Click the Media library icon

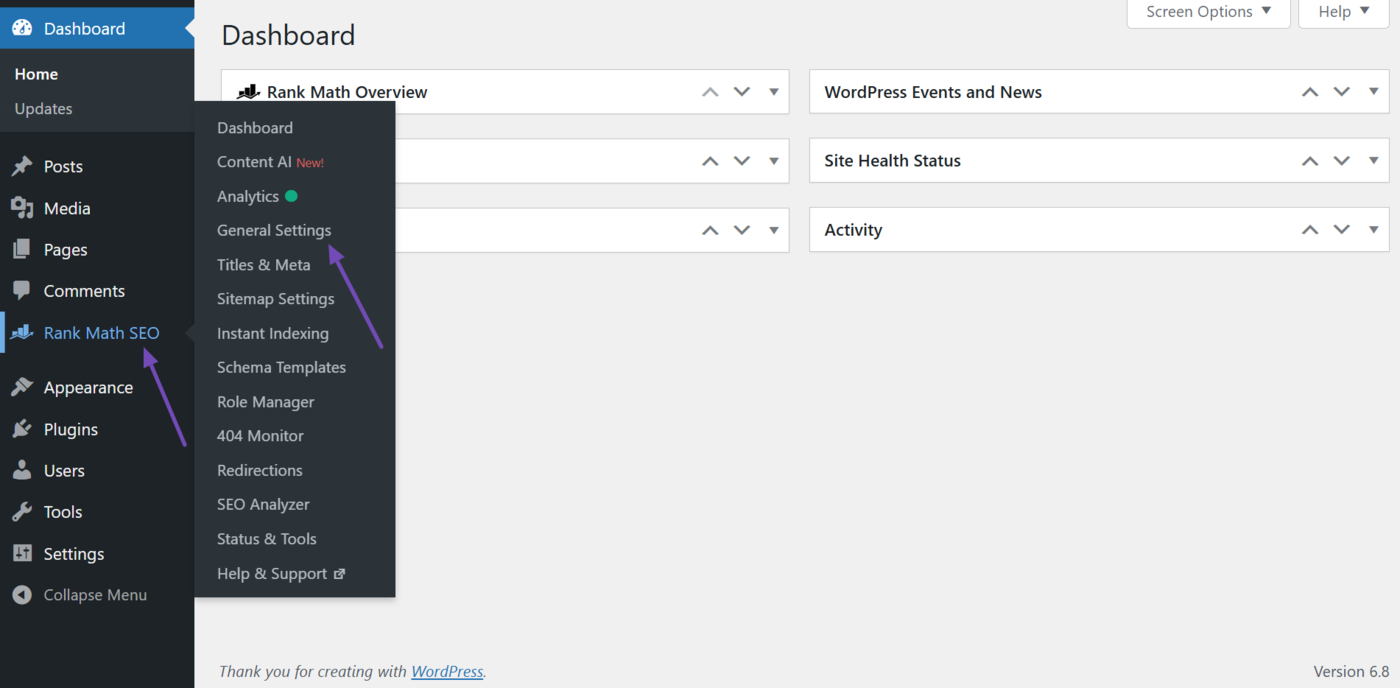[x=22, y=208]
